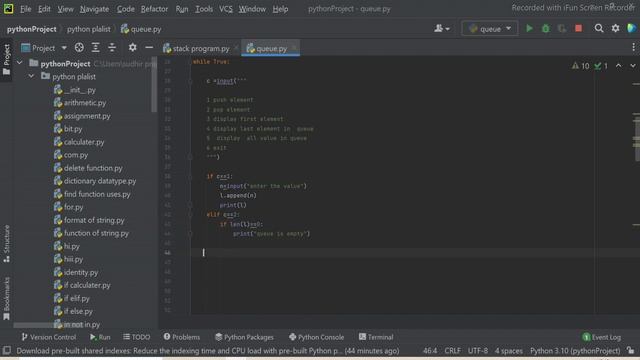Open the Navigate menu
The image size is (640, 360).
click(94, 9)
